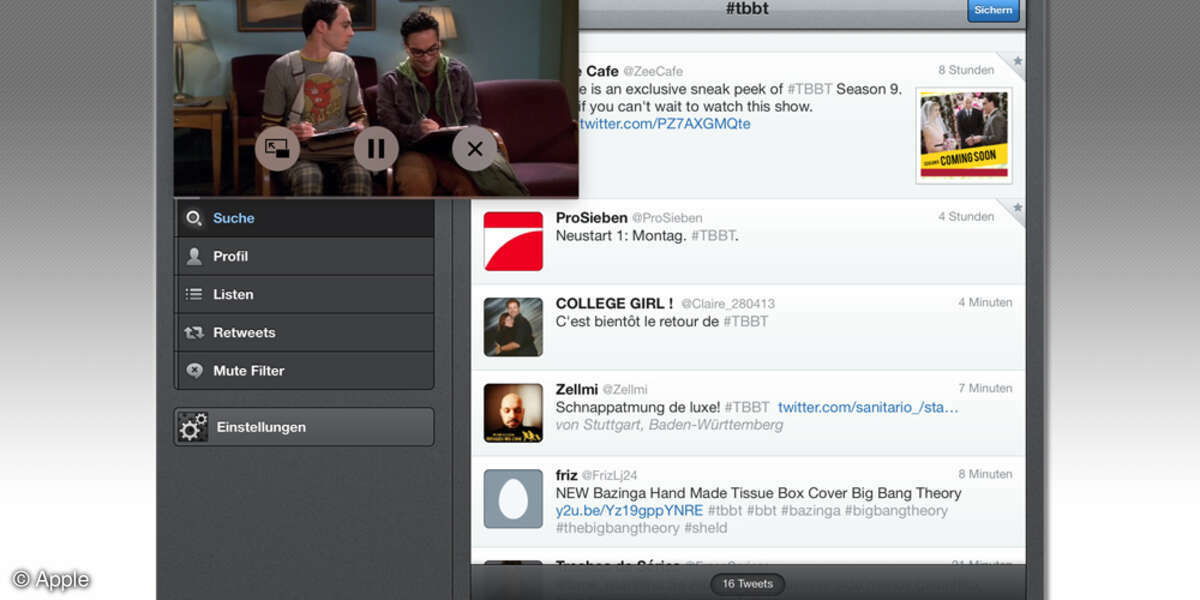Image resolution: width=1200 pixels, height=600 pixels.
Task: Click the #tbbt search title in header
Action: pyautogui.click(x=747, y=9)
